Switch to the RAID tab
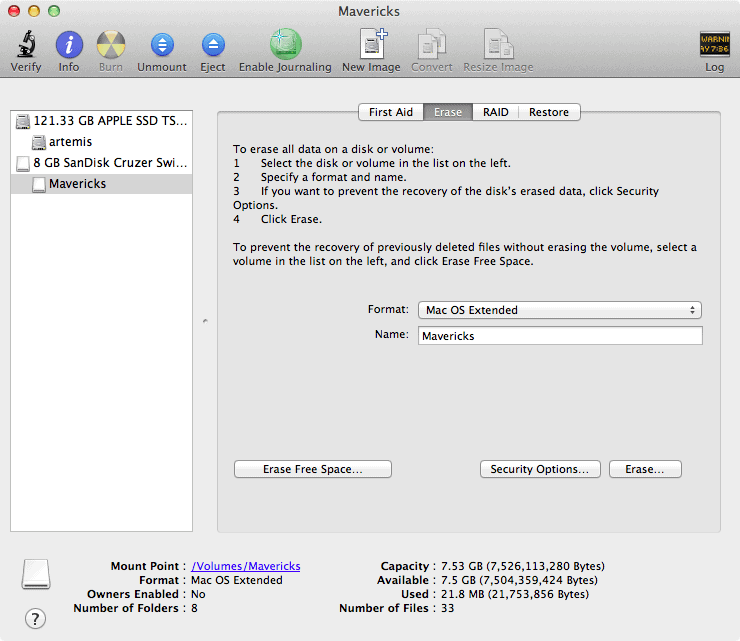 tap(495, 112)
